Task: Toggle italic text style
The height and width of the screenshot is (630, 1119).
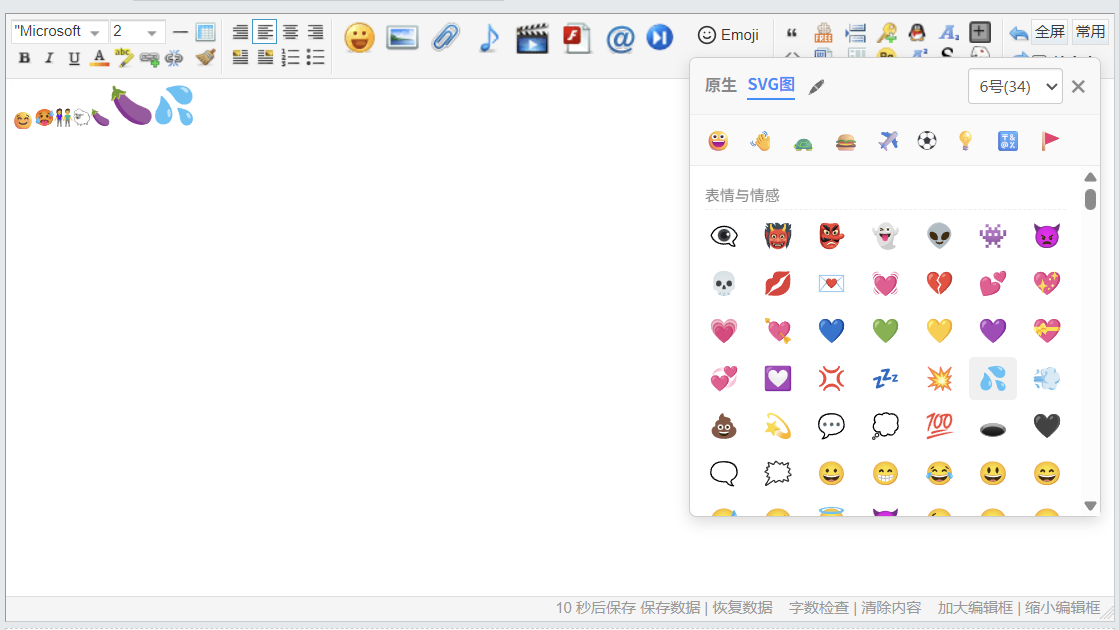Action: point(49,58)
